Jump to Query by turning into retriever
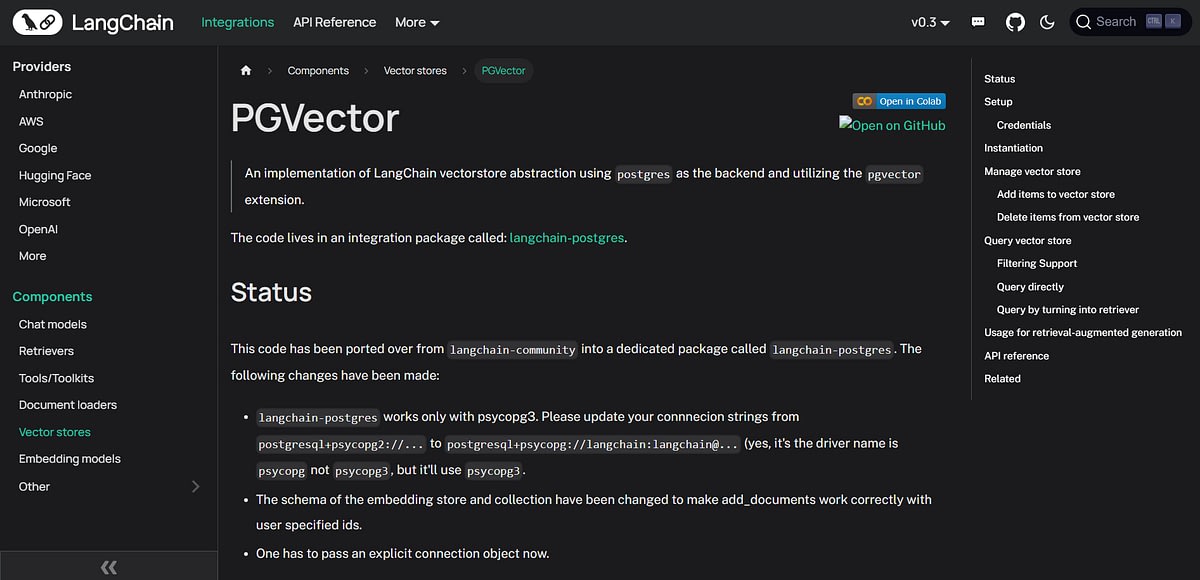 coord(1068,310)
